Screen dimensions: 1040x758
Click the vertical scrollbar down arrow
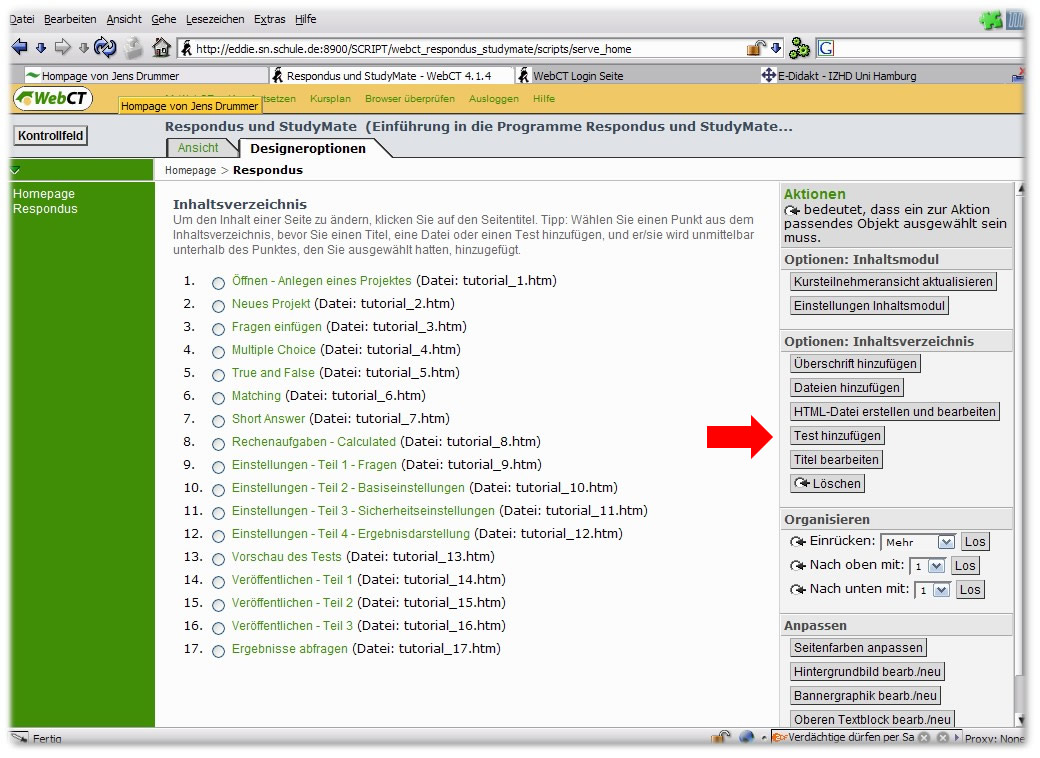point(1022,718)
